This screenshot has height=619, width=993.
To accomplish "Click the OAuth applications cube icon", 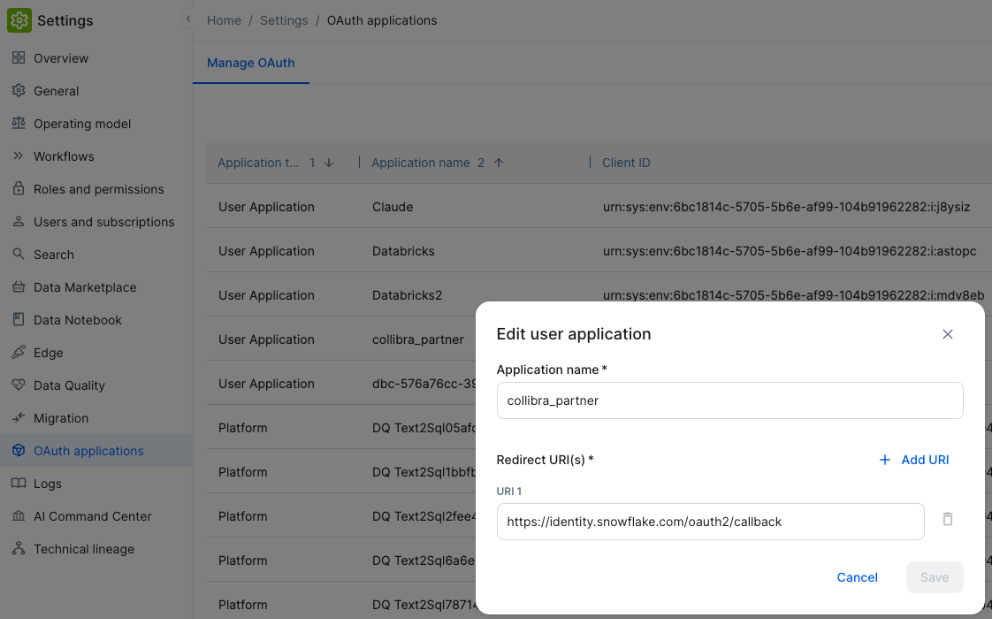I will (18, 450).
